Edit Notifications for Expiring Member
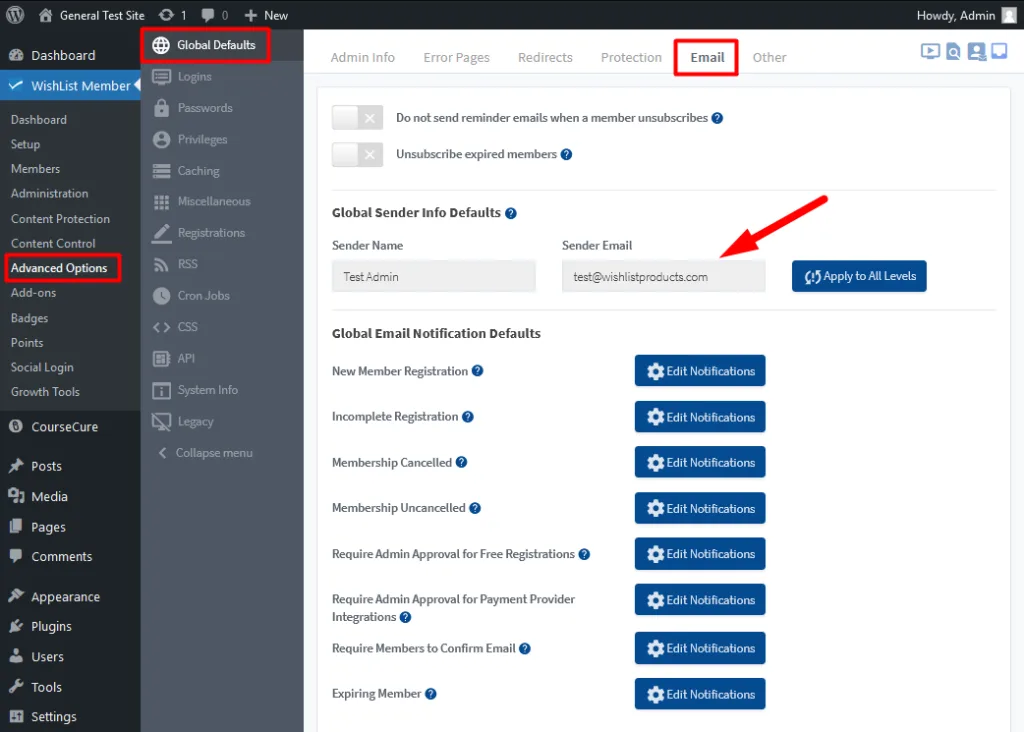1024x732 pixels. click(x=699, y=694)
